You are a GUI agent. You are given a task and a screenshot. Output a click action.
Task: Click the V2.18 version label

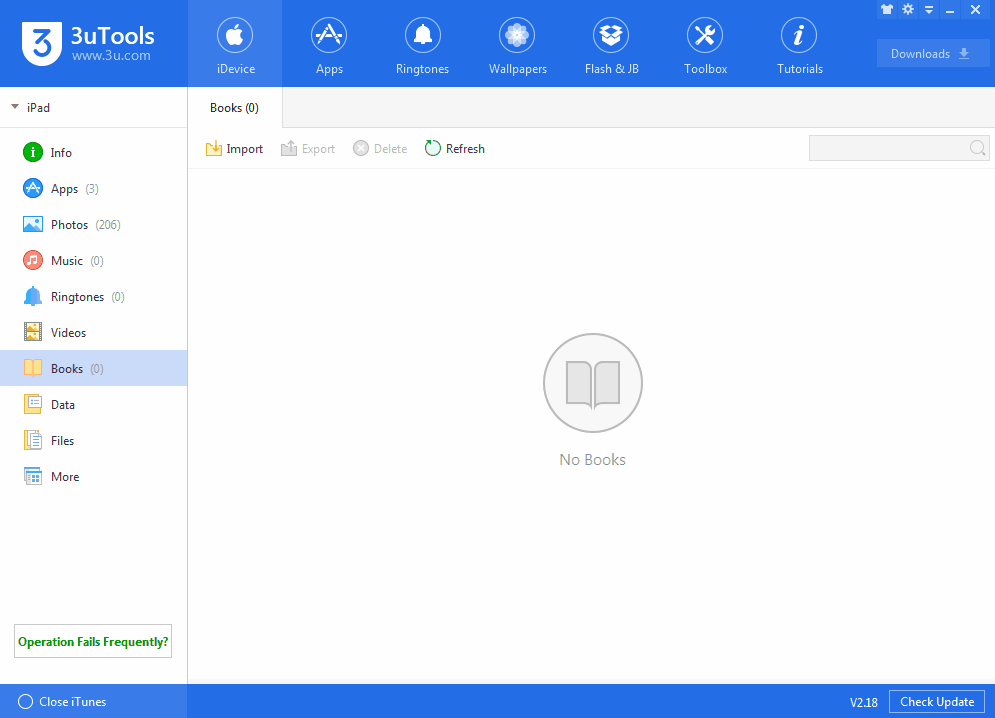(864, 702)
